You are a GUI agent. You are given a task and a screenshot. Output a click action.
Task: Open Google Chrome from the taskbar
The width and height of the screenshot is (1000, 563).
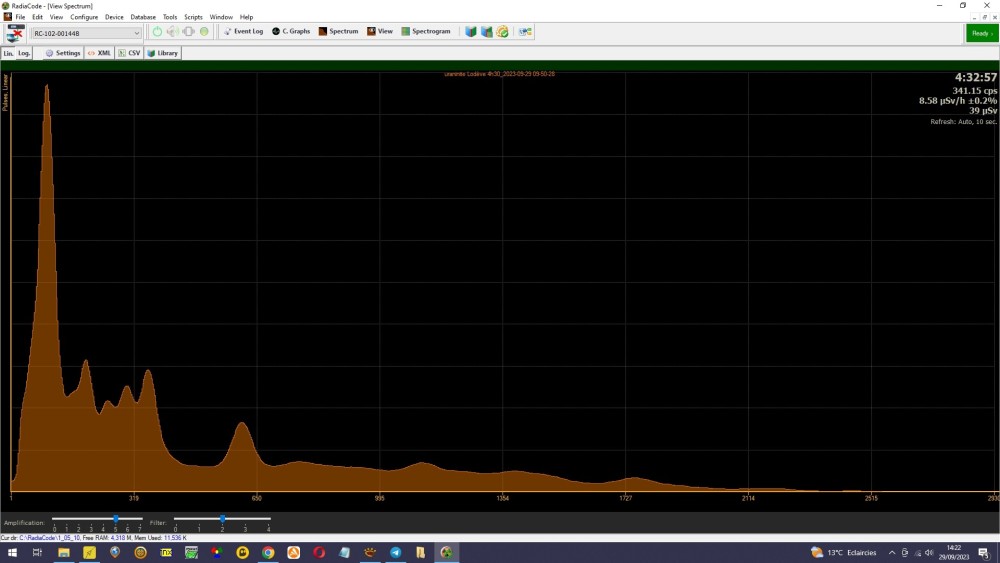(x=268, y=552)
